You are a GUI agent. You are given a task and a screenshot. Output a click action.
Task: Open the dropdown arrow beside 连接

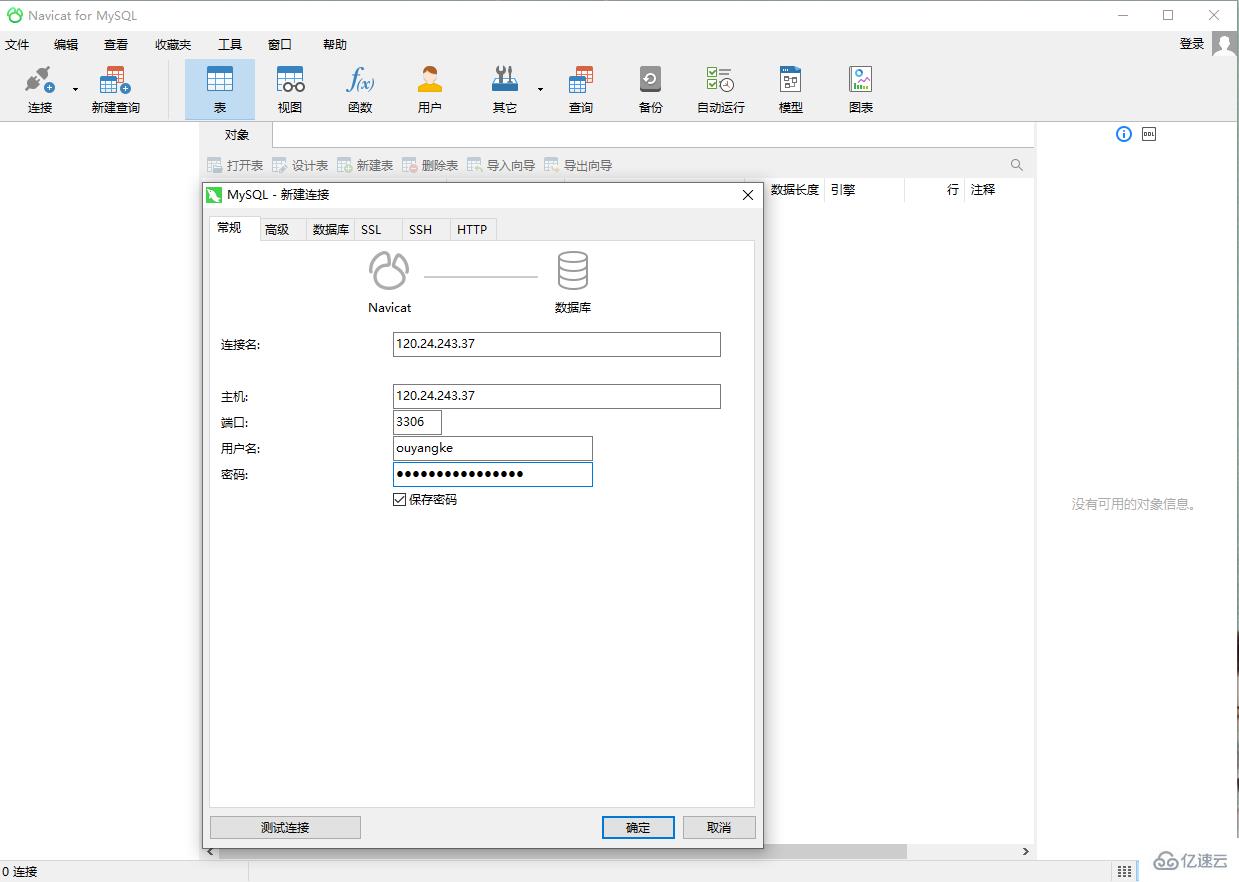pos(75,90)
